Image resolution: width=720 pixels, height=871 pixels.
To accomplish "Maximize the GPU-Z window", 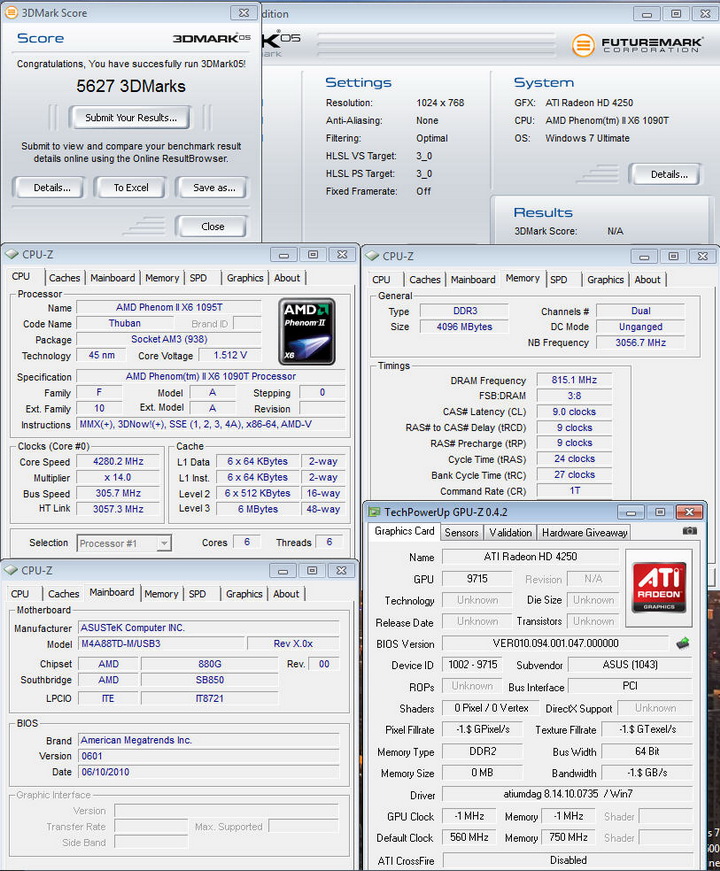I will (659, 512).
